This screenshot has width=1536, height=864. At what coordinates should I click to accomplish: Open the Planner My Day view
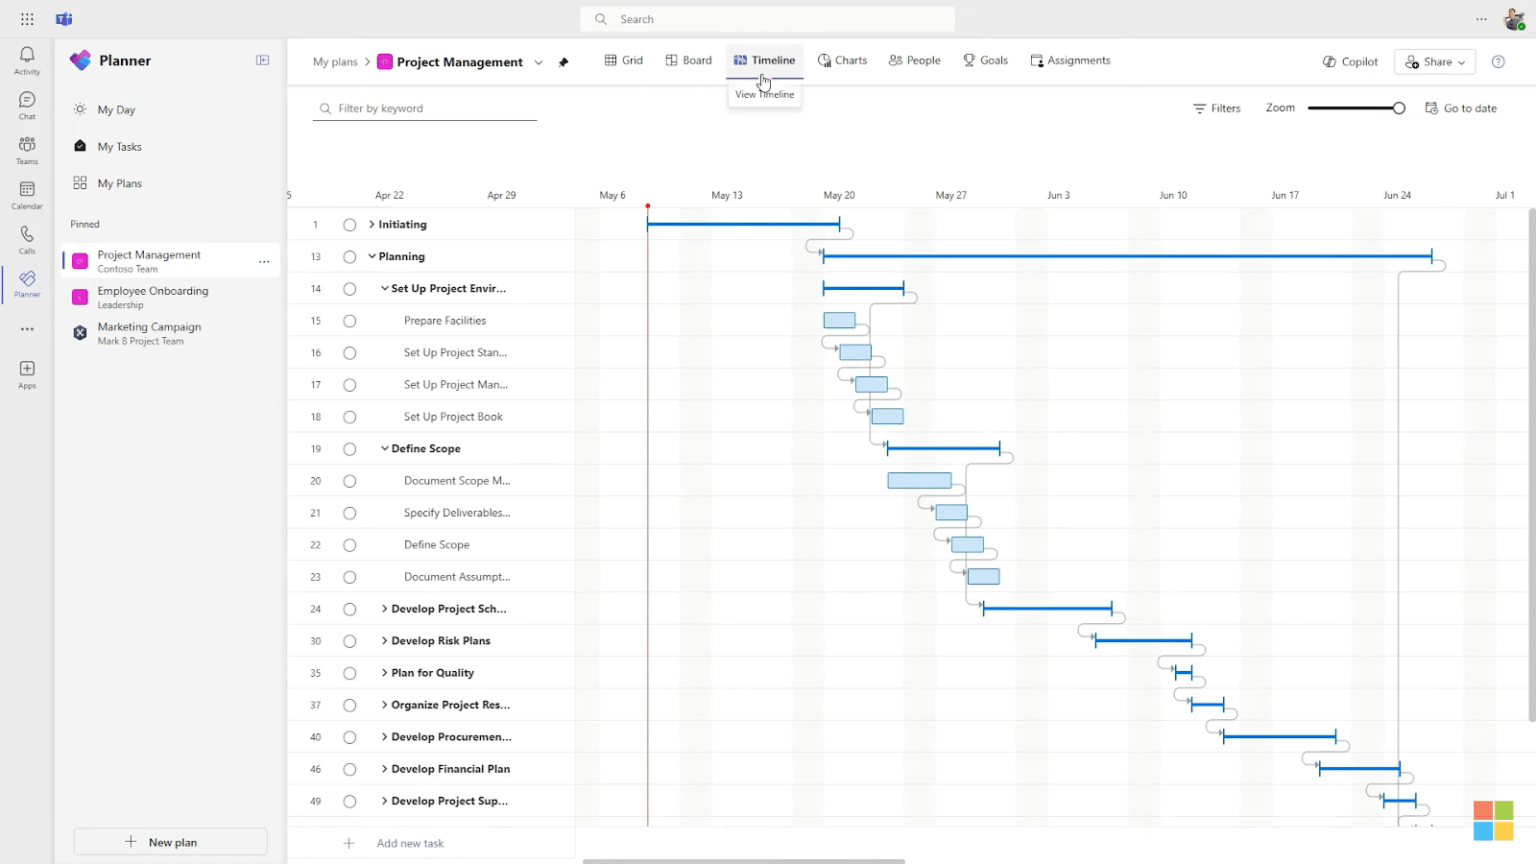(x=117, y=109)
